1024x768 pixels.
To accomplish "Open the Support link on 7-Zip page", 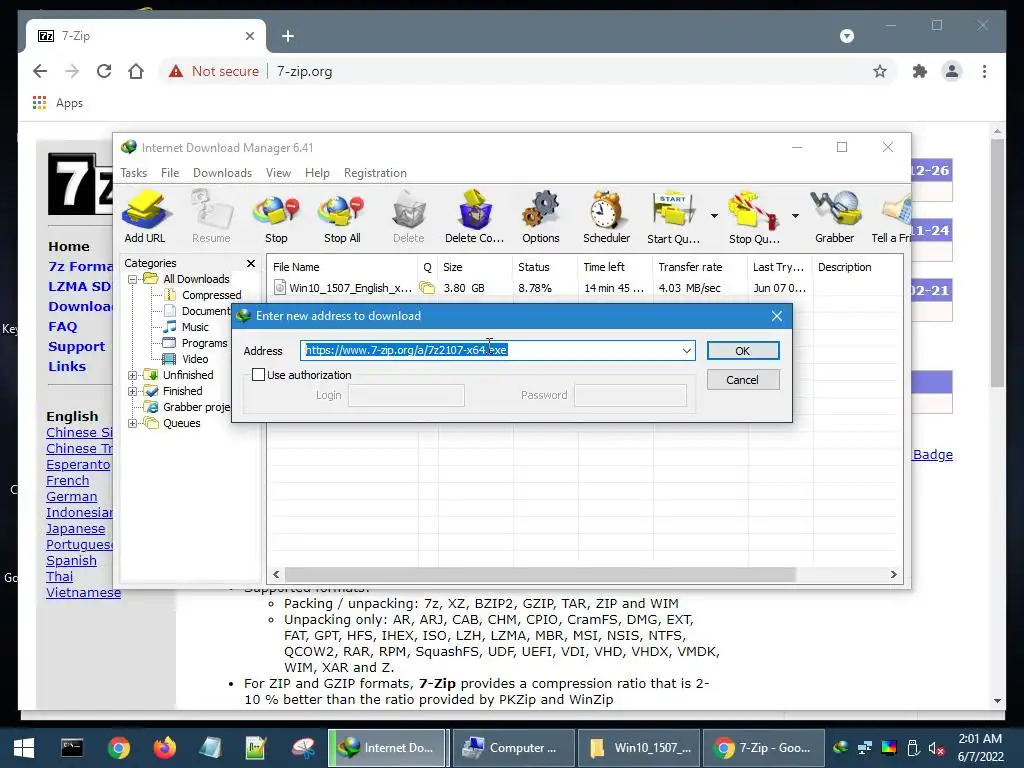I will click(76, 347).
